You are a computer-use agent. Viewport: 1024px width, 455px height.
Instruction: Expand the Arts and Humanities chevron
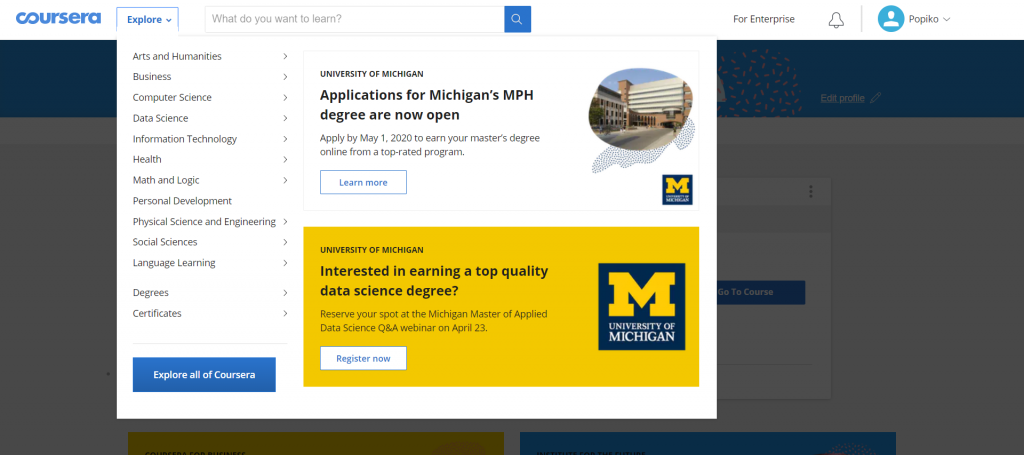pyautogui.click(x=285, y=56)
